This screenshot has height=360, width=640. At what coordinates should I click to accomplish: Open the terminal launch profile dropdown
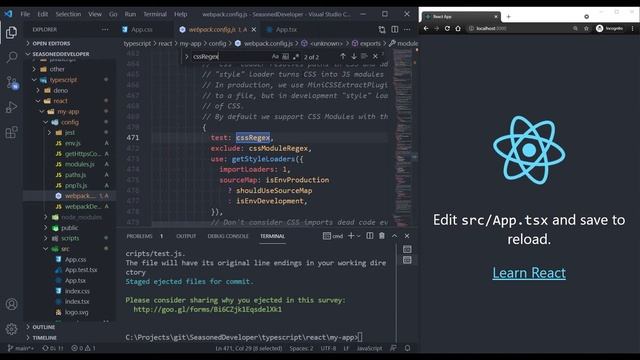coord(359,236)
